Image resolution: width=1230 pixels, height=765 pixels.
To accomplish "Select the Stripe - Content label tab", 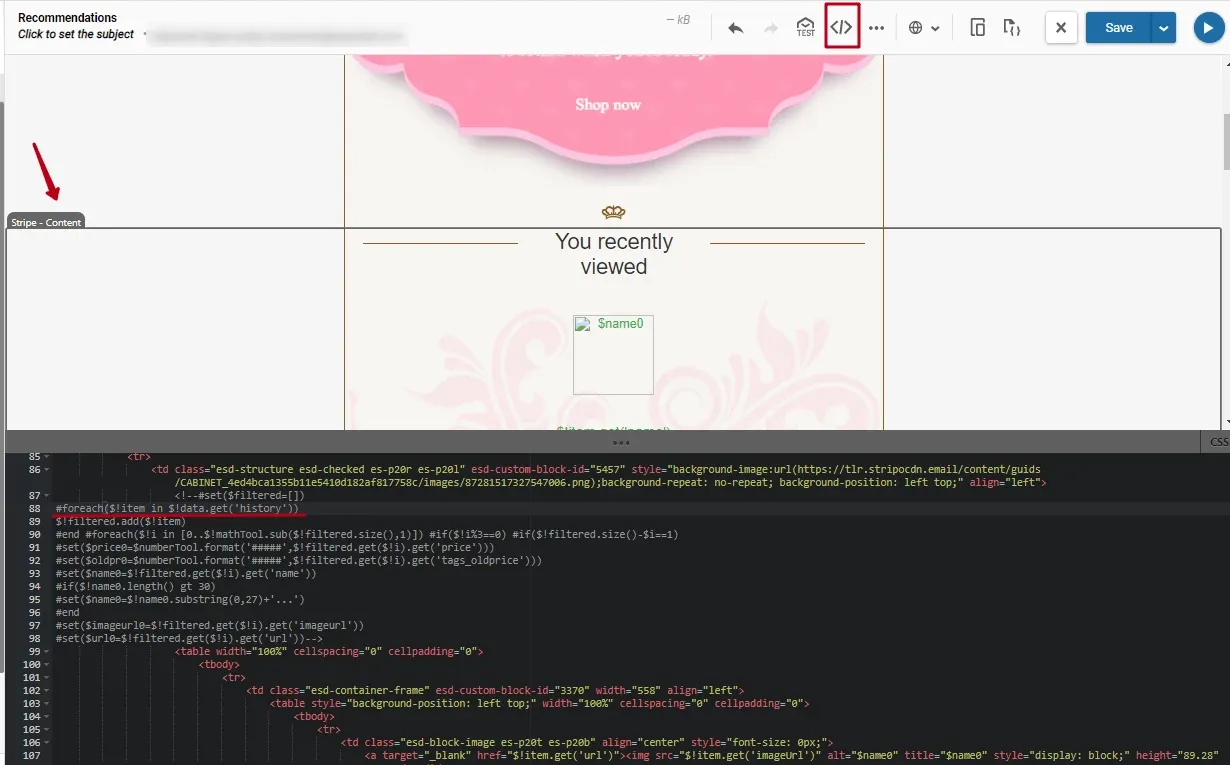I will 46,222.
